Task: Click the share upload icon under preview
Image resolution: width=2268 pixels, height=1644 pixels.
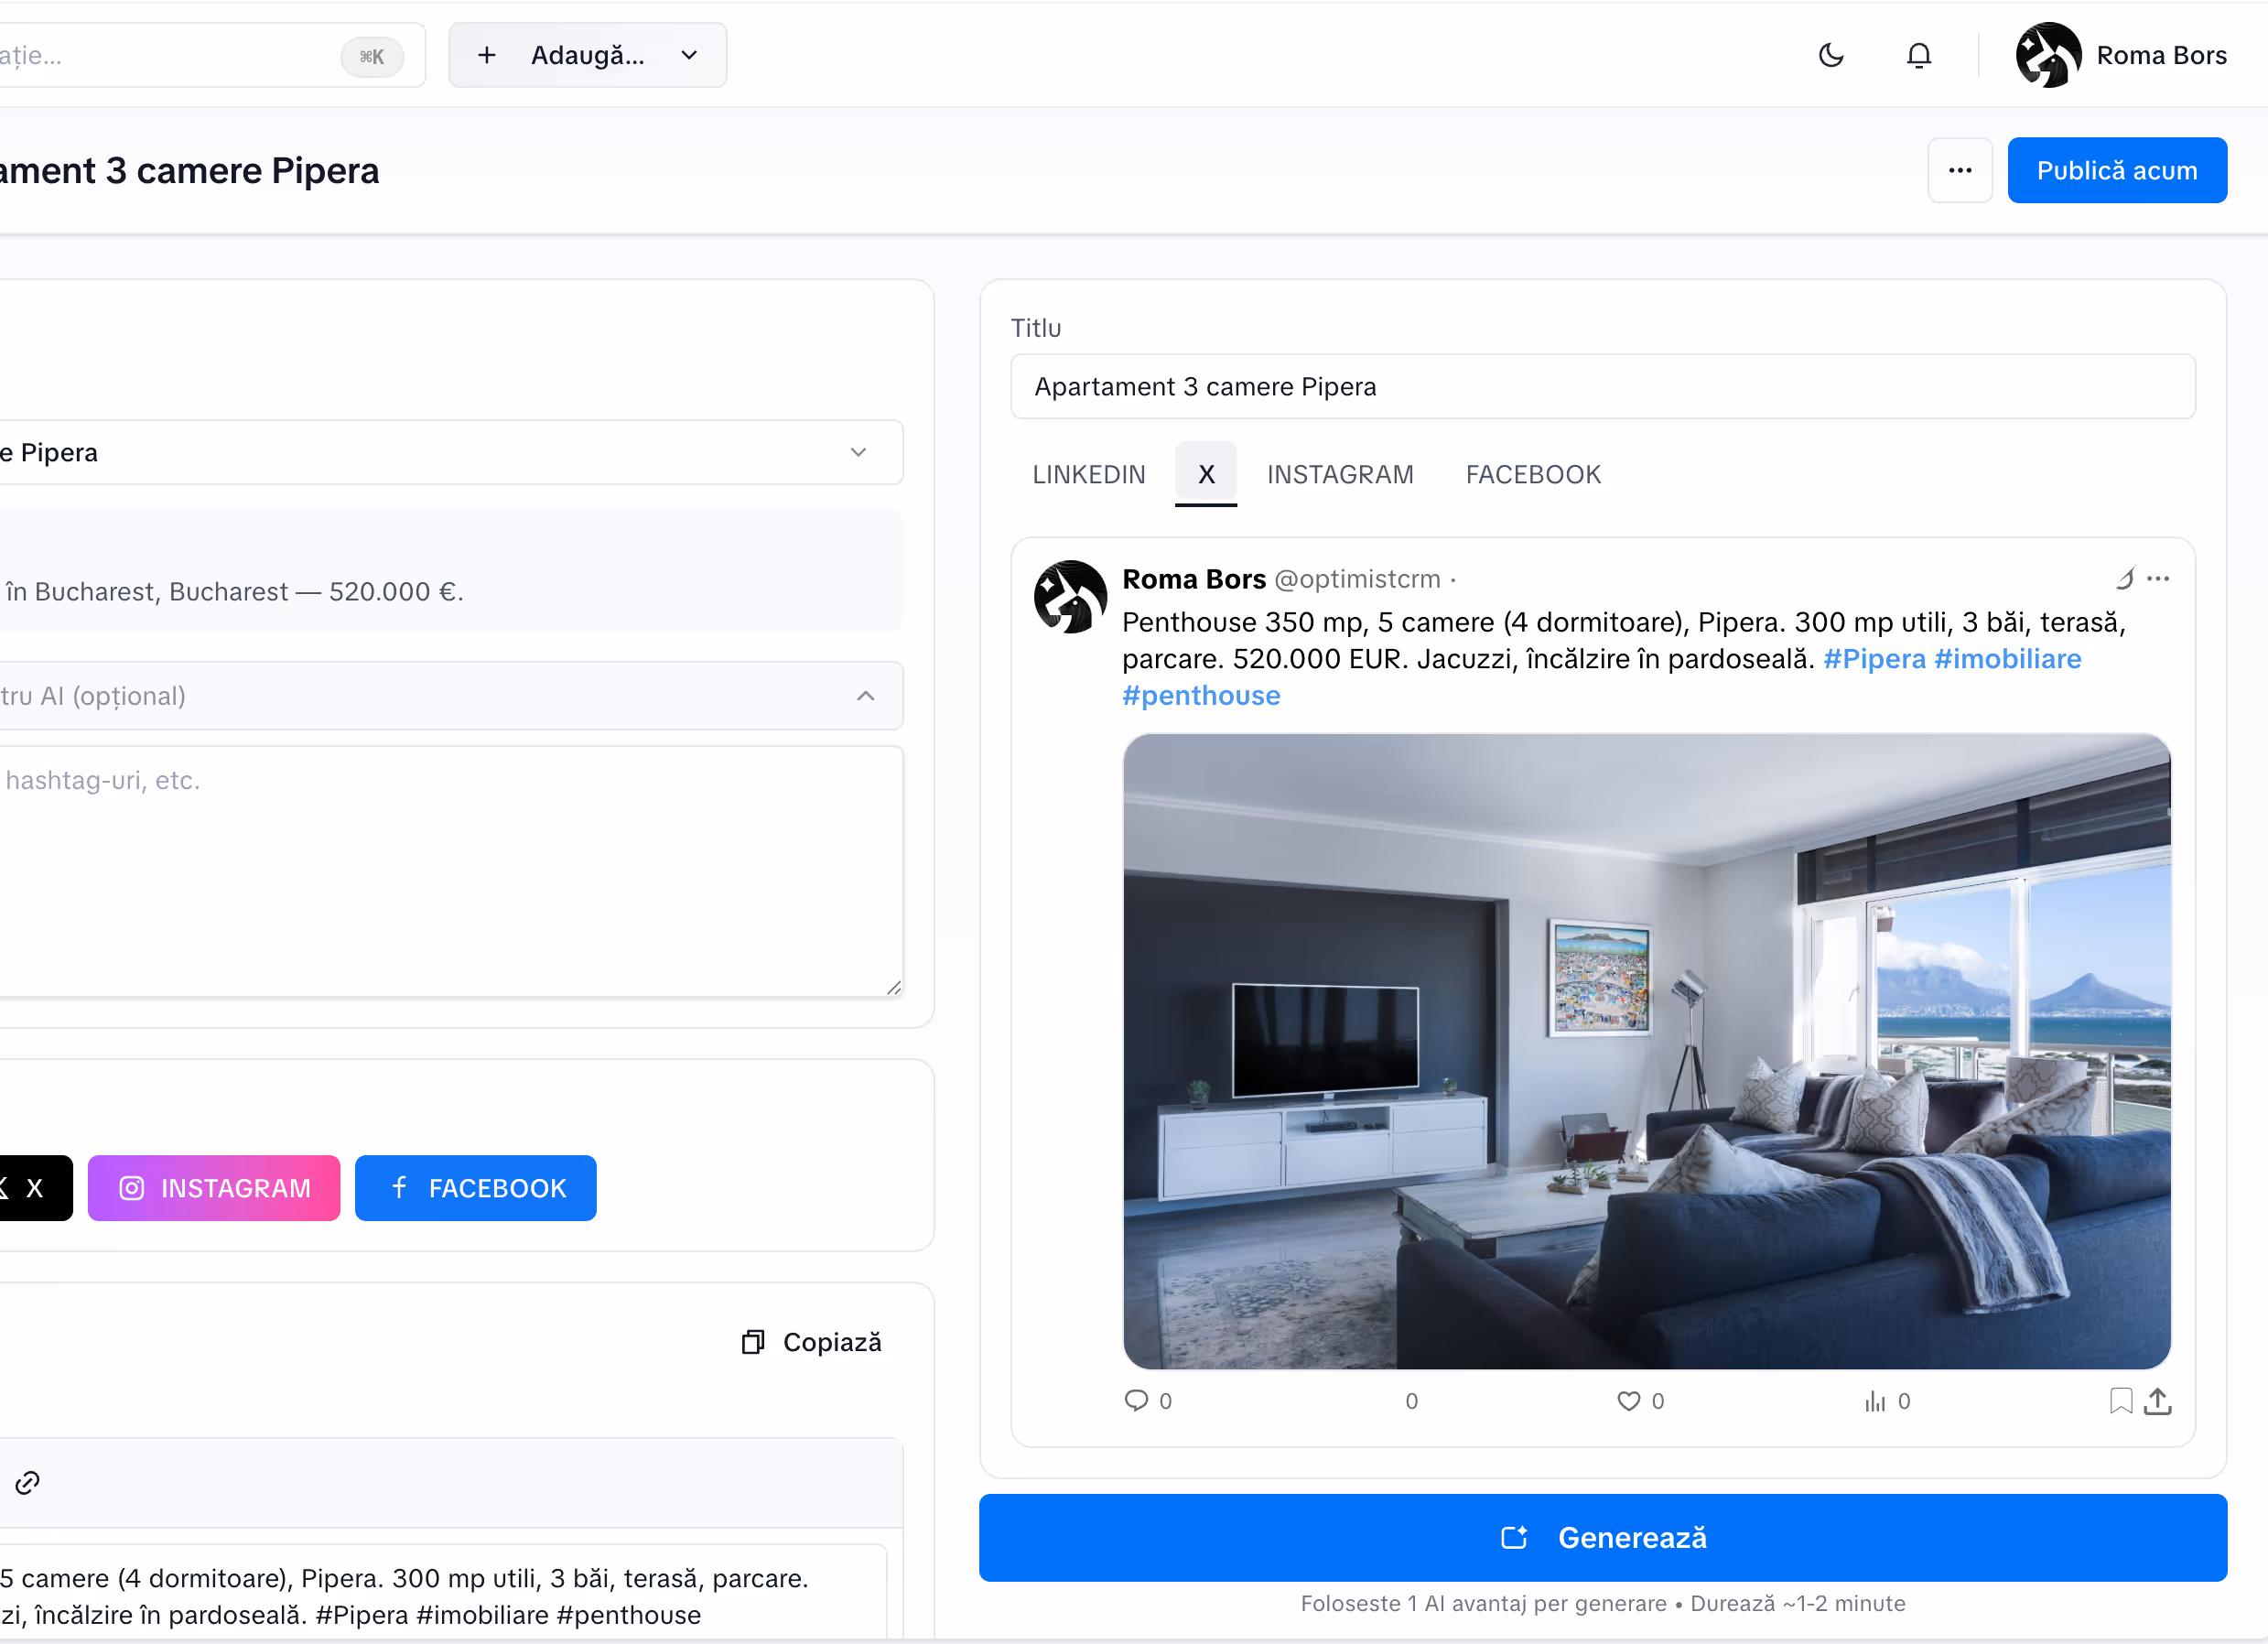Action: pyautogui.click(x=2158, y=1400)
